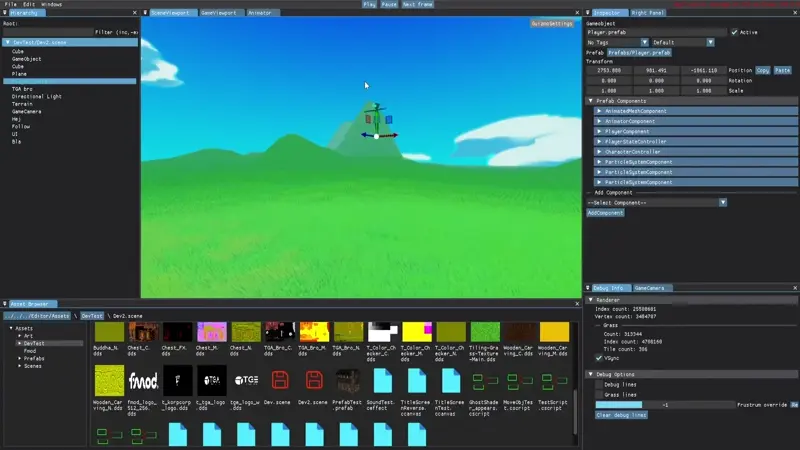Collapse the Prefab Components section

point(591,101)
